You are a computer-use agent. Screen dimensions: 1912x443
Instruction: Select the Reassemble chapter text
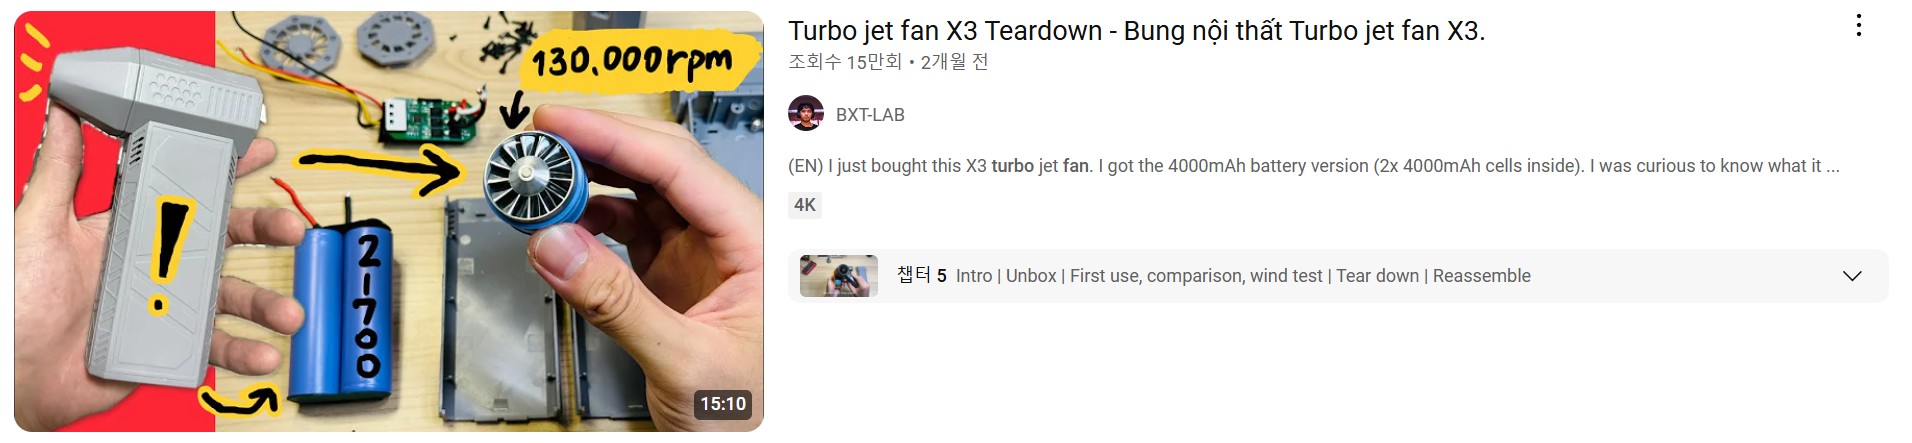click(x=1481, y=276)
